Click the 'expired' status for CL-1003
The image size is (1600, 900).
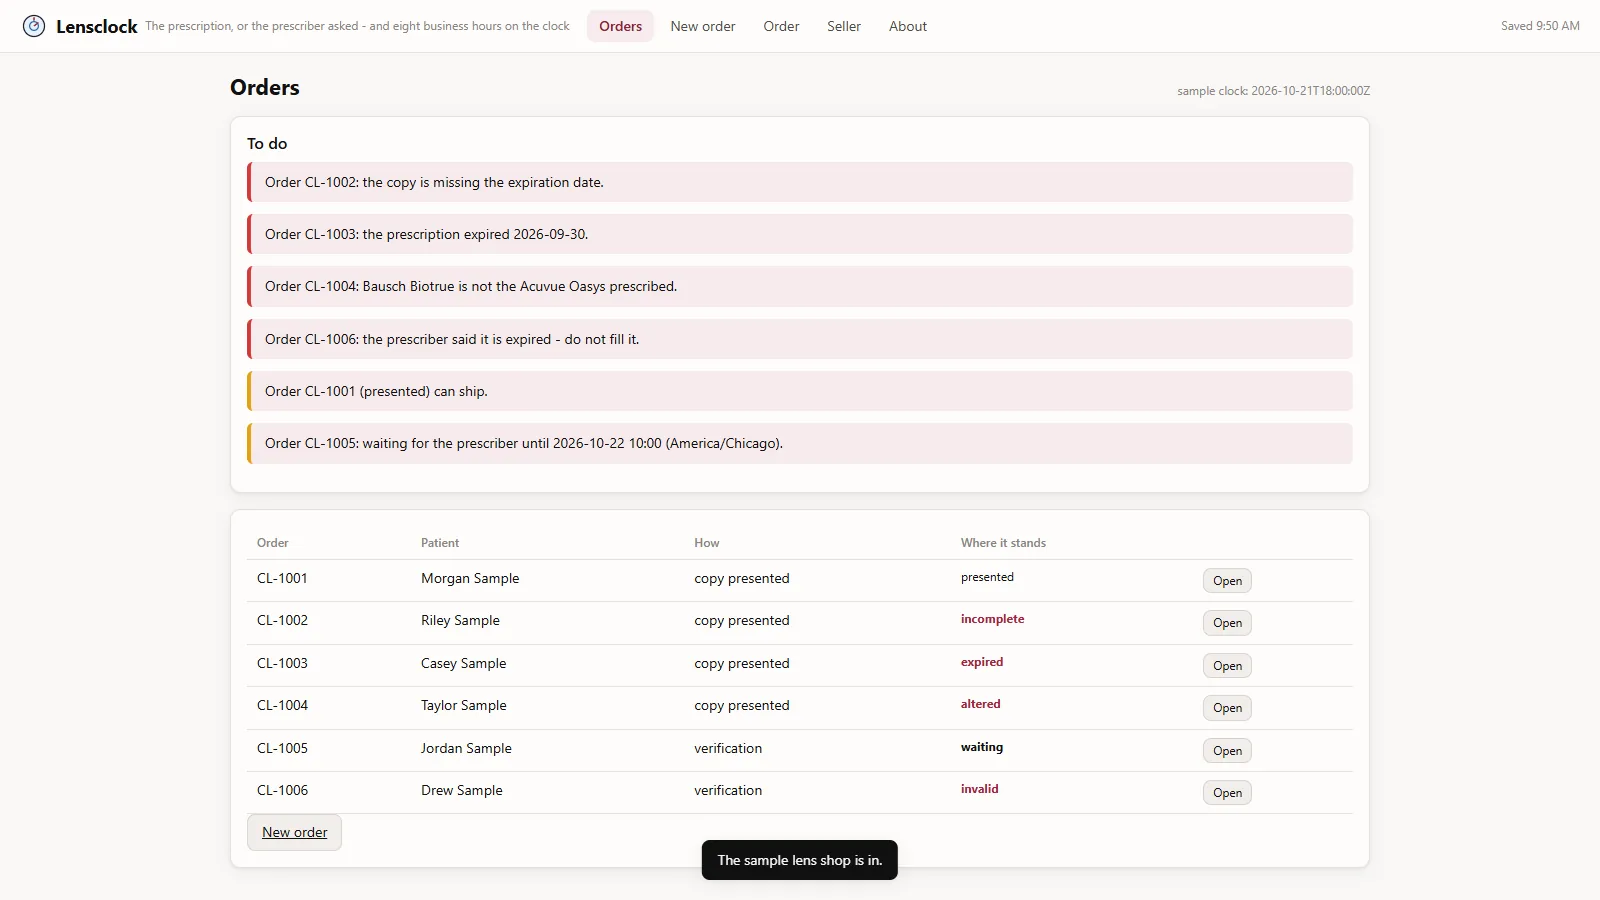(982, 662)
